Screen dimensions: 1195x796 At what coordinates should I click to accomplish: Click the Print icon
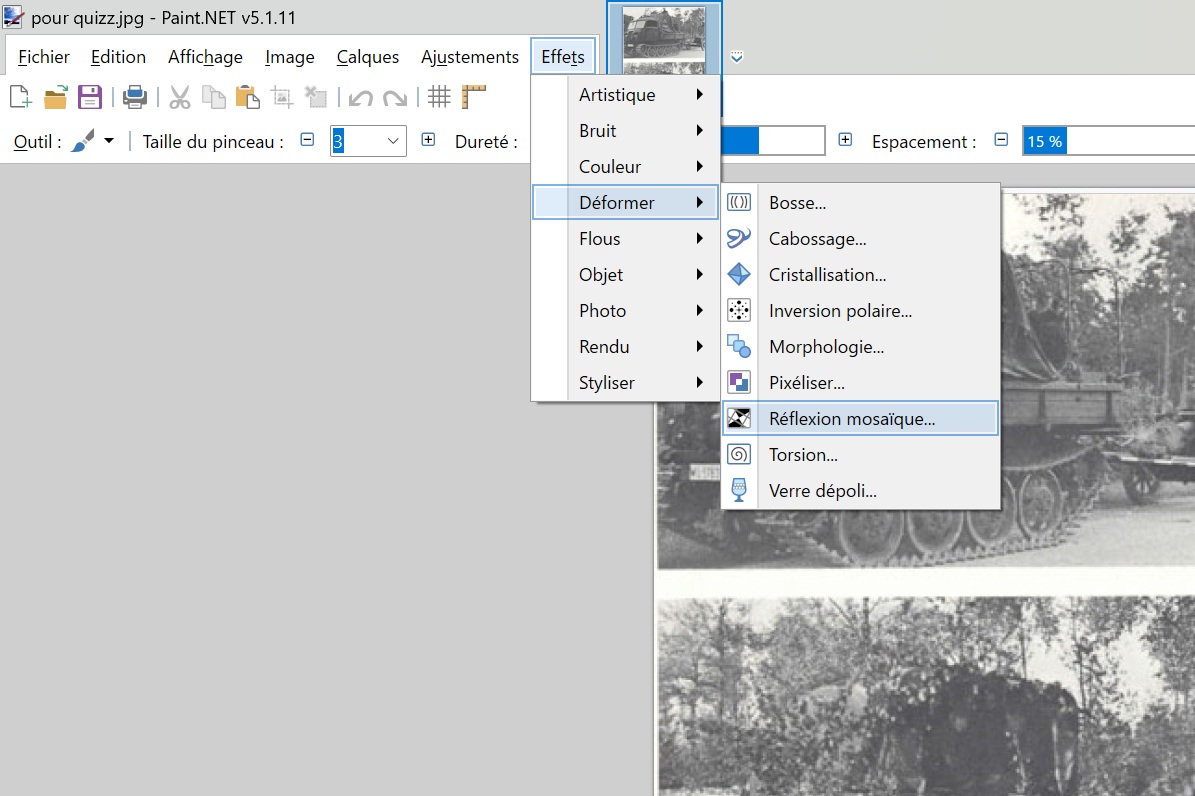(x=135, y=97)
